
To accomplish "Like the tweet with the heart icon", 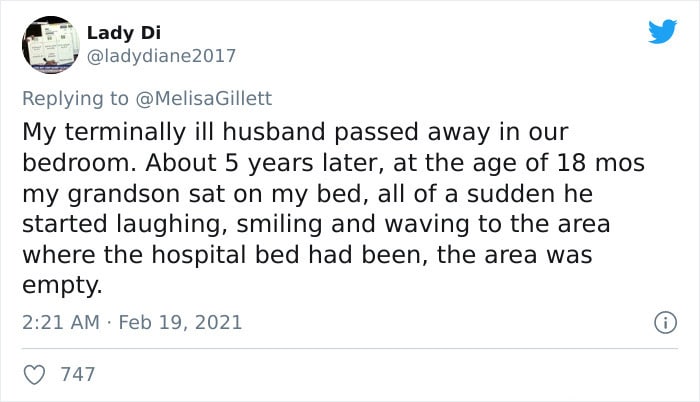I will tap(34, 374).
